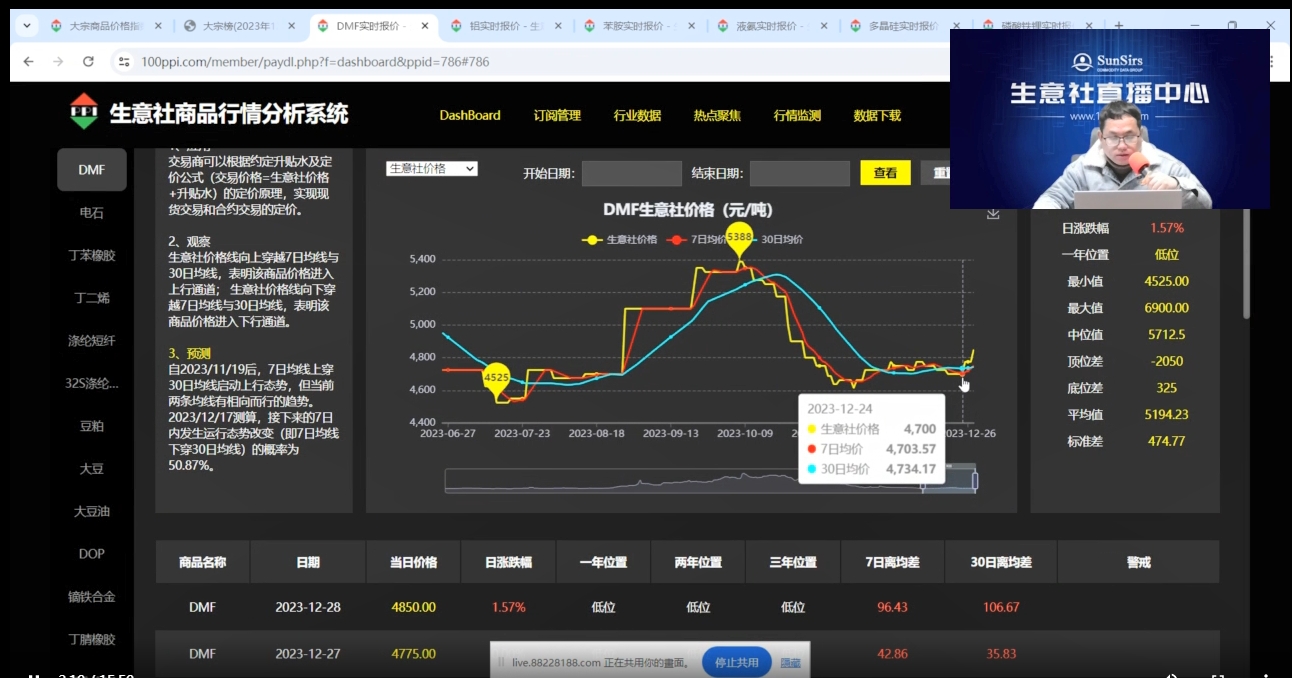Click the 4850.00 price cell
Screen dimensions: 1292x678
(413, 607)
